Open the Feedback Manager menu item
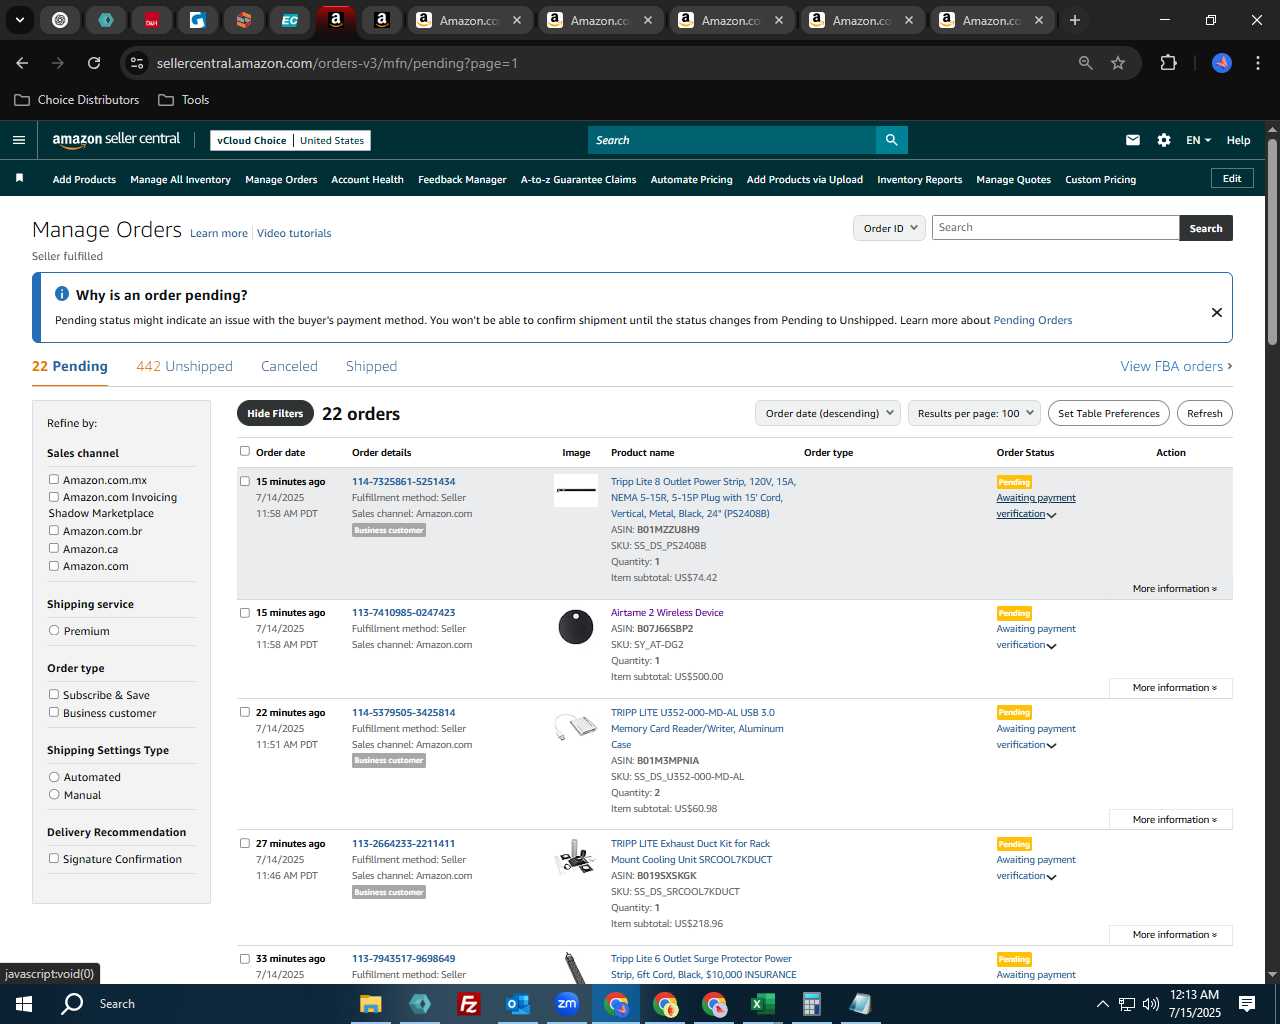The height and width of the screenshot is (1024, 1280). tap(462, 179)
